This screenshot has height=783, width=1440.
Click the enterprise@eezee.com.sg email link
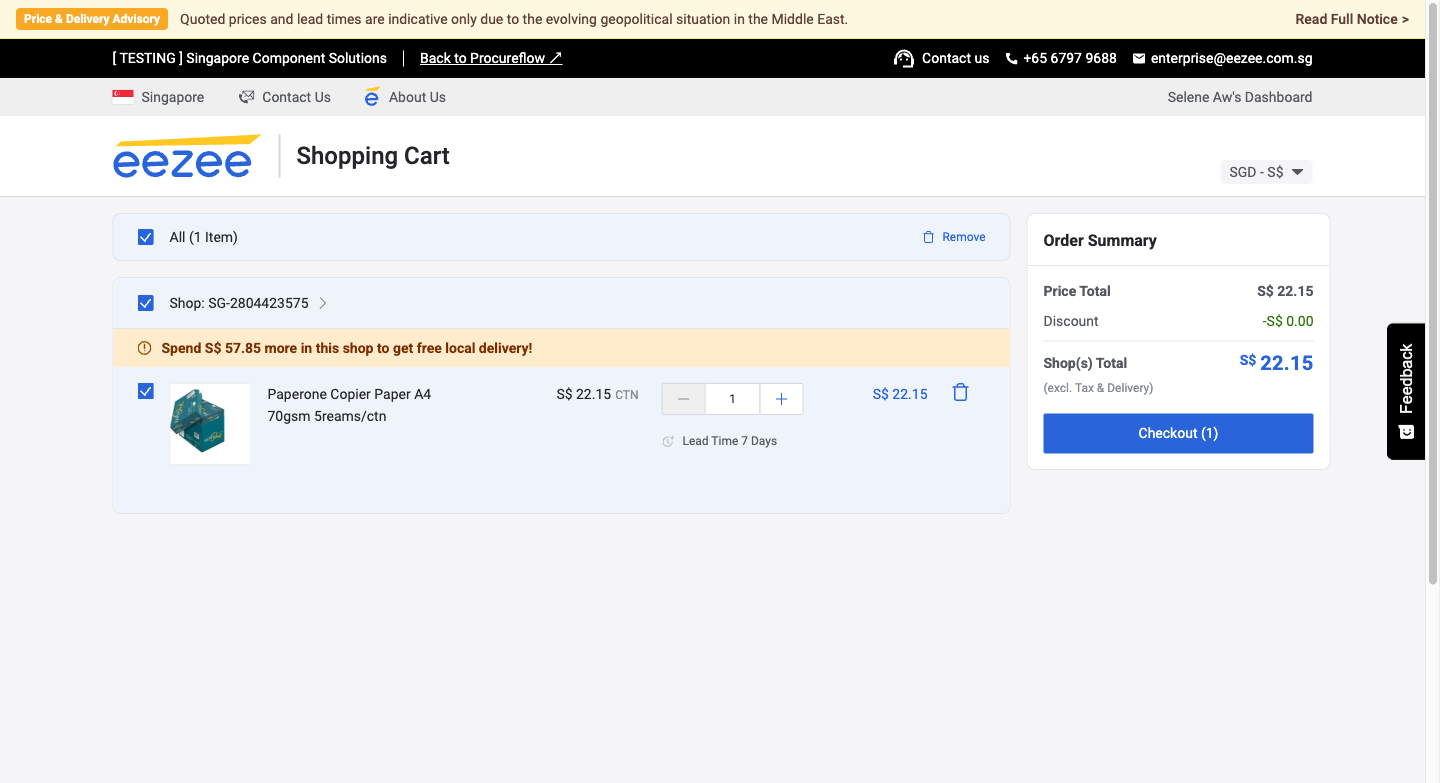pyautogui.click(x=1231, y=58)
